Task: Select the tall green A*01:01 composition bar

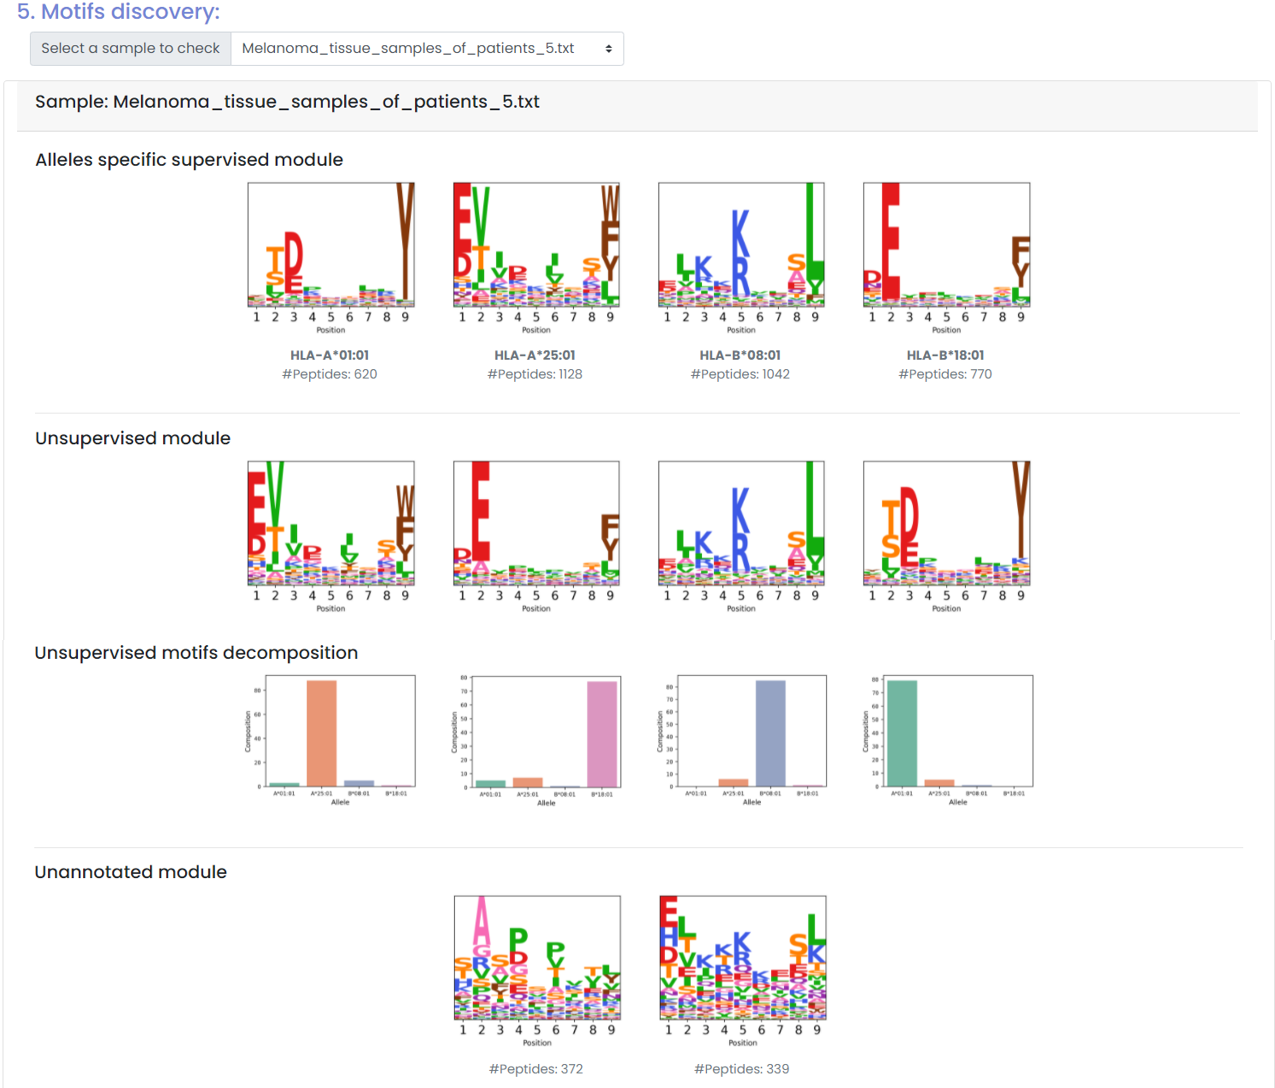Action: point(902,733)
